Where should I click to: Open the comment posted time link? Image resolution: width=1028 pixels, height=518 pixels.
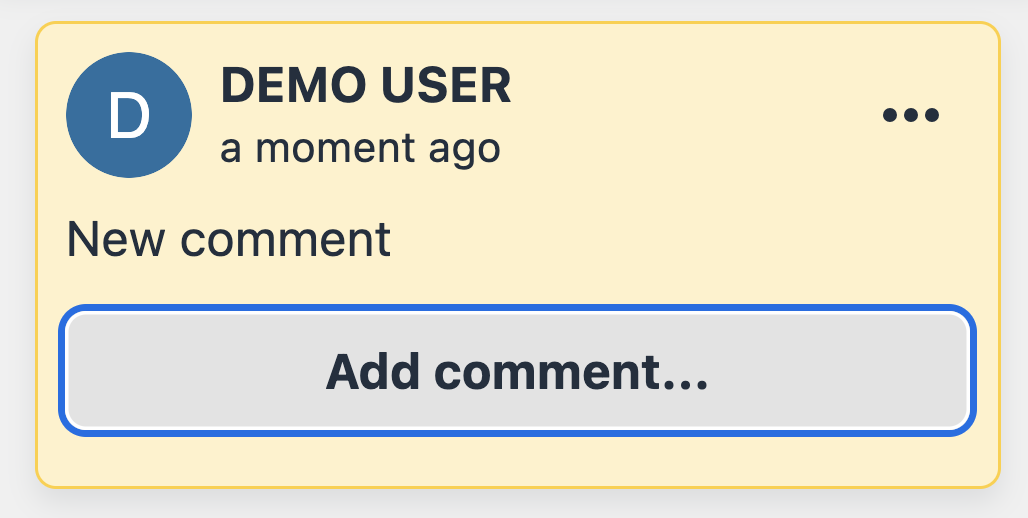pyautogui.click(x=360, y=148)
